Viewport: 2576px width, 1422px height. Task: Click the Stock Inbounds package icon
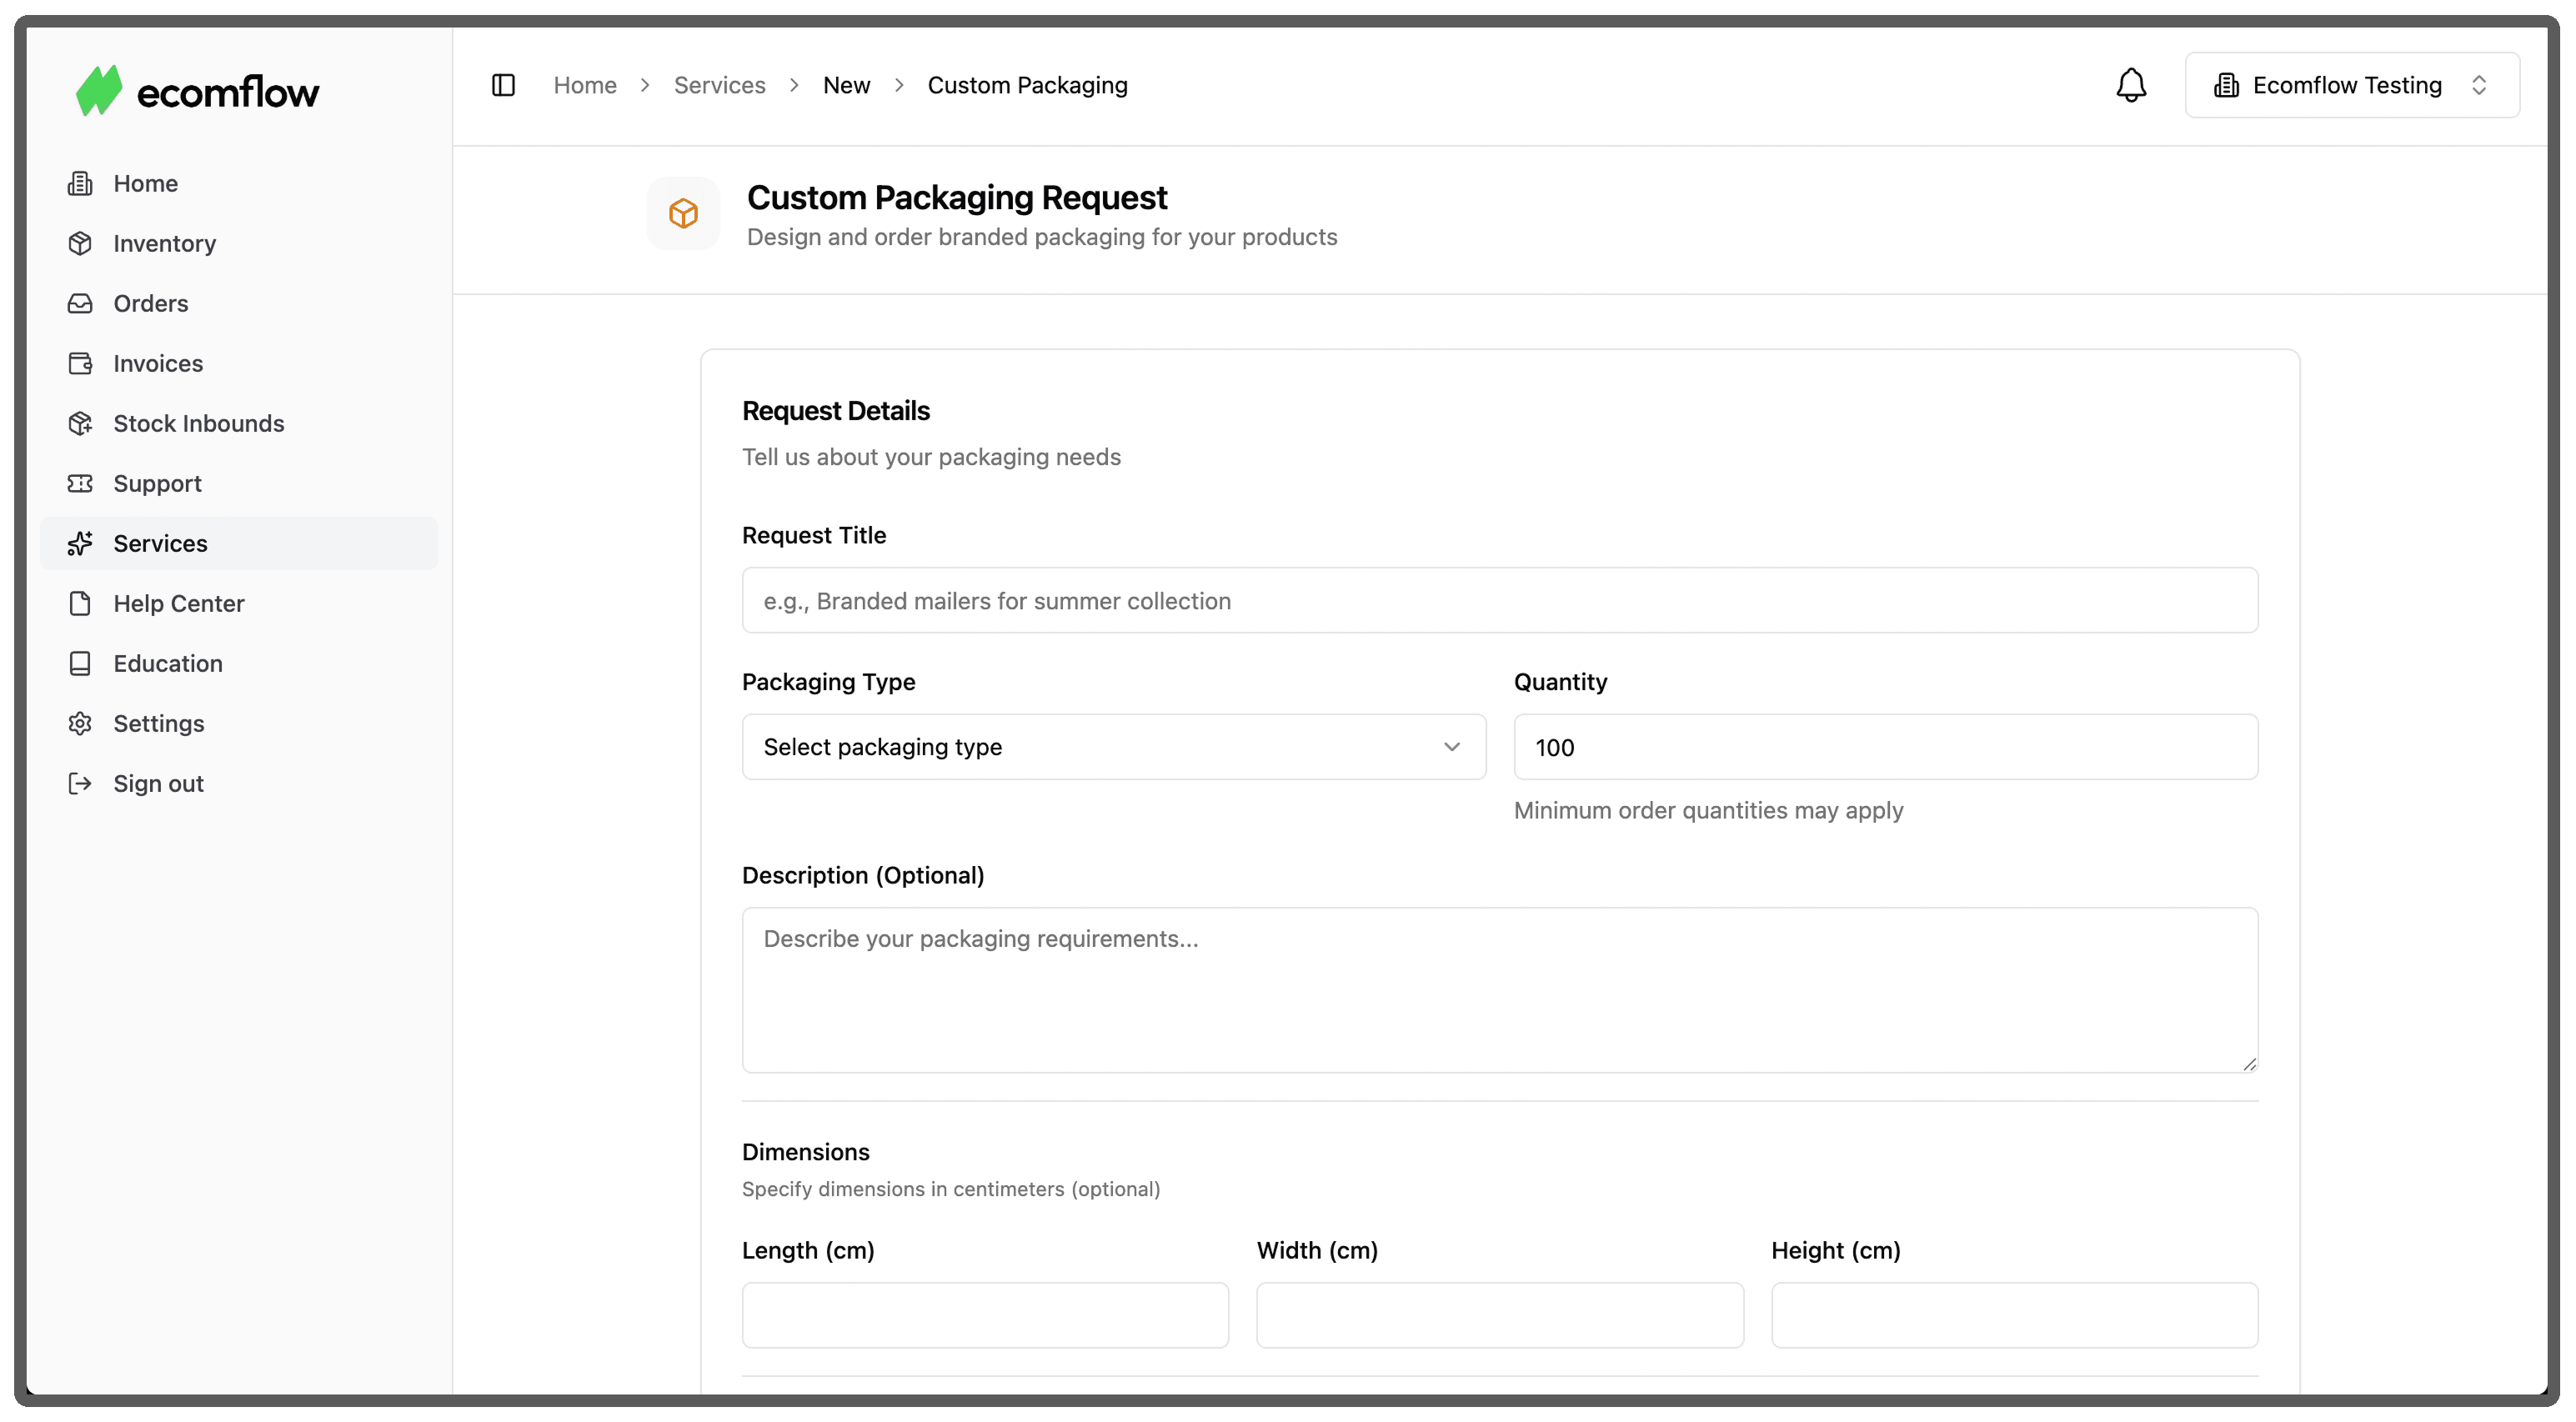[x=80, y=423]
